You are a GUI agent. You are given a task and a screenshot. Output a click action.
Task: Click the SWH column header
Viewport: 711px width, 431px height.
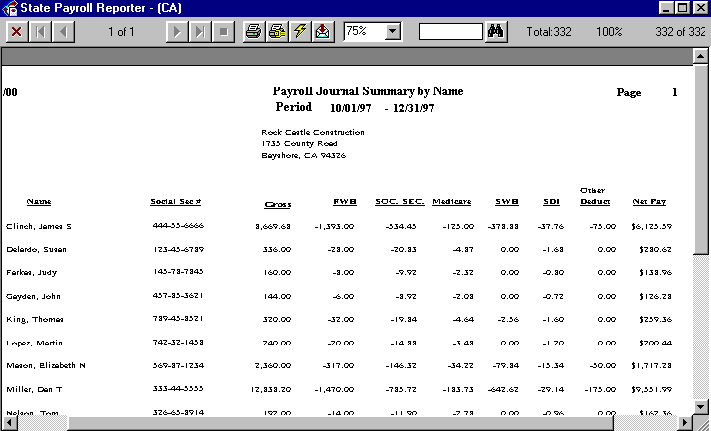tap(507, 202)
